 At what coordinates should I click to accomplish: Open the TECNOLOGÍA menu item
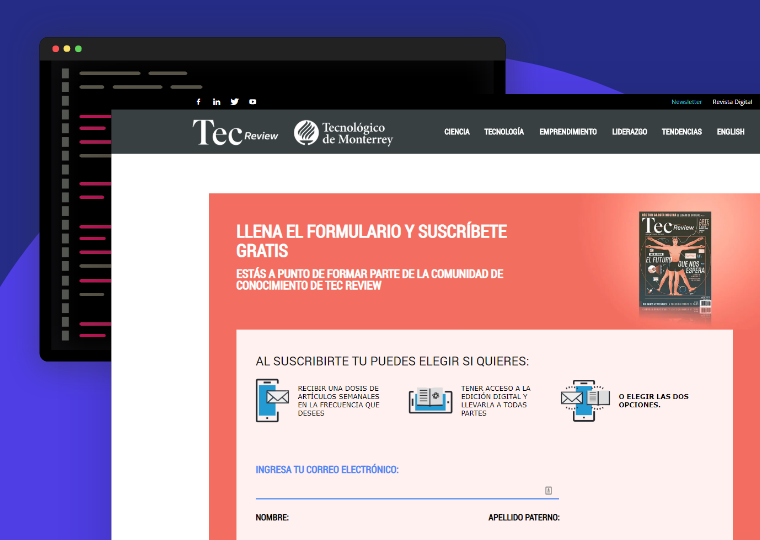504,132
